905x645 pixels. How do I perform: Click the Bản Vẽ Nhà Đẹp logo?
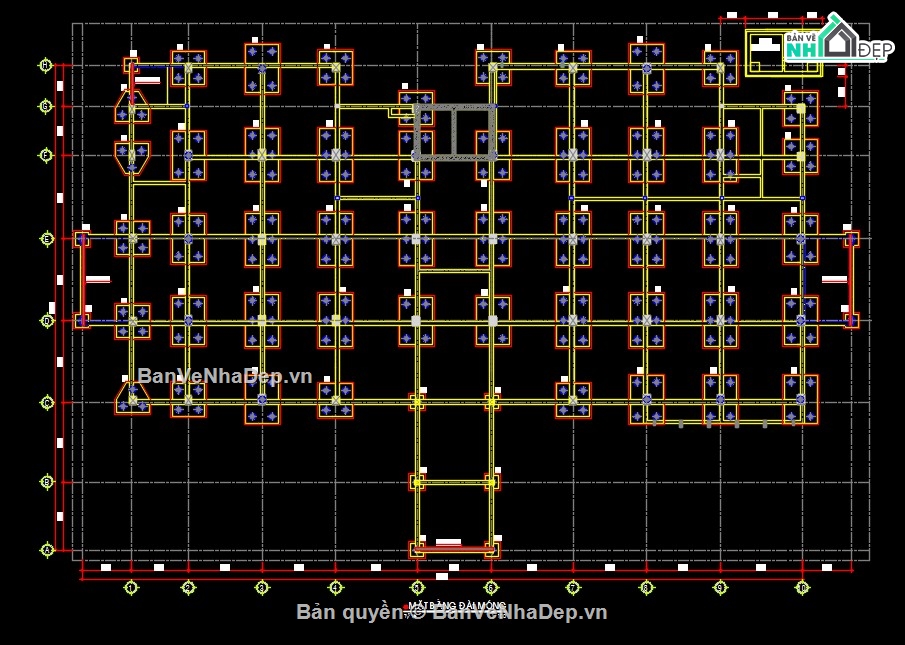838,39
